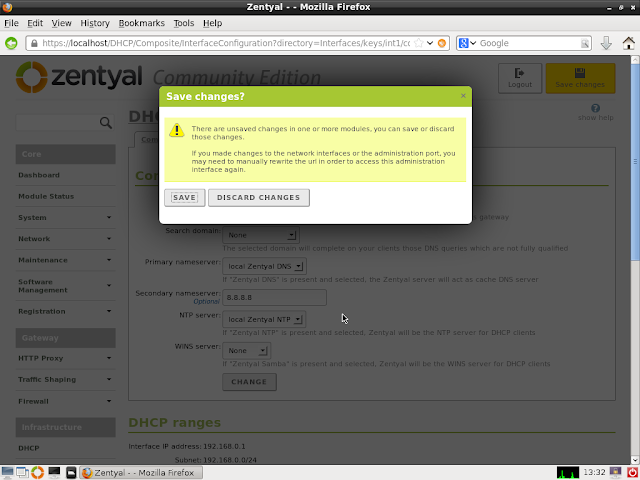Click the Logout button
This screenshot has width=640, height=480.
pos(520,78)
